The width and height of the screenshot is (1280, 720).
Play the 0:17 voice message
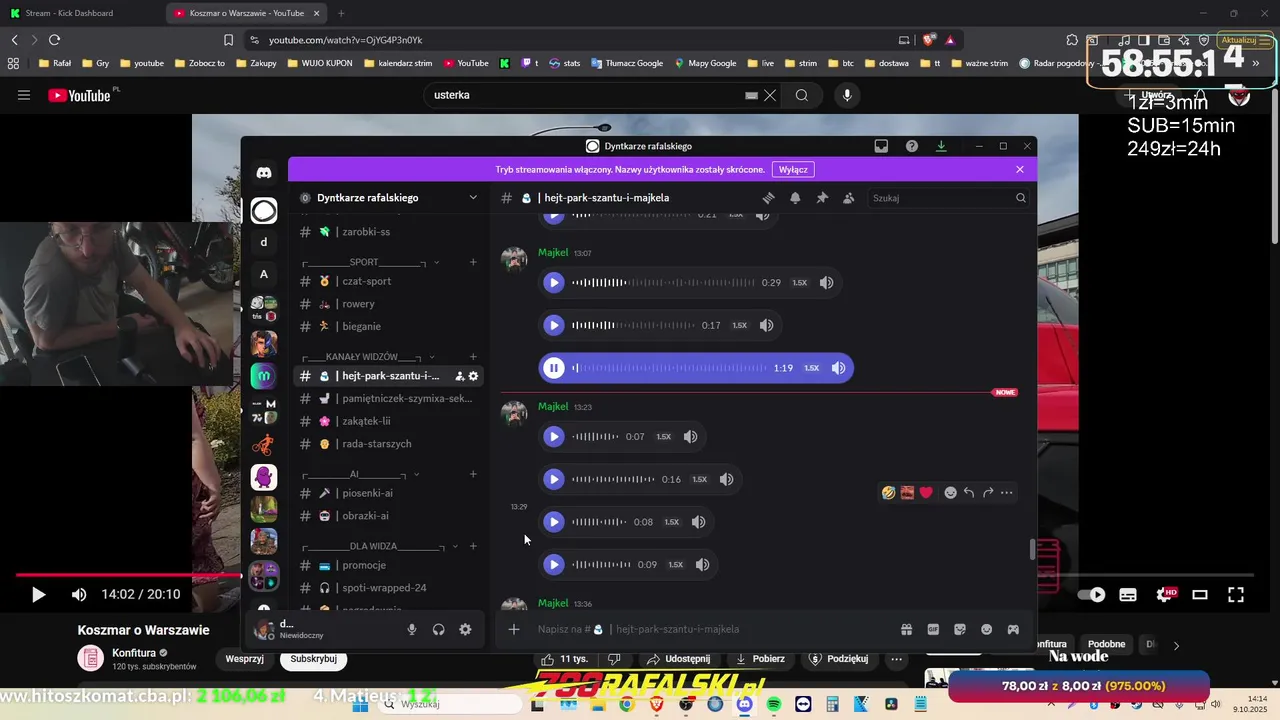coord(553,325)
